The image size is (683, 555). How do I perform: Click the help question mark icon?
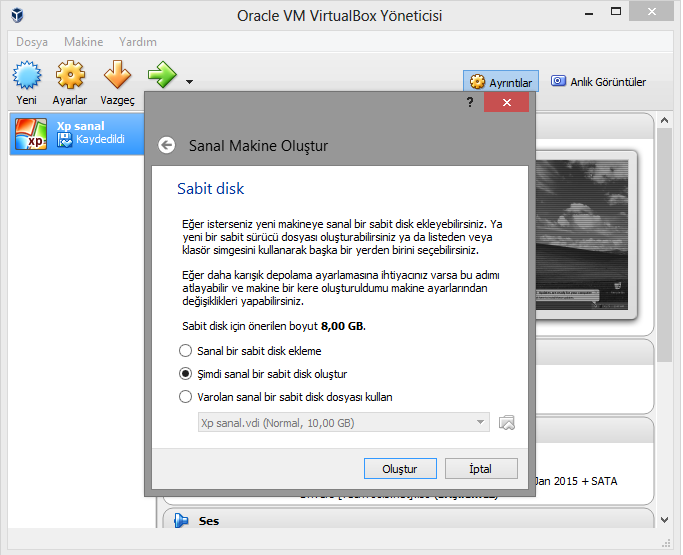tap(470, 102)
